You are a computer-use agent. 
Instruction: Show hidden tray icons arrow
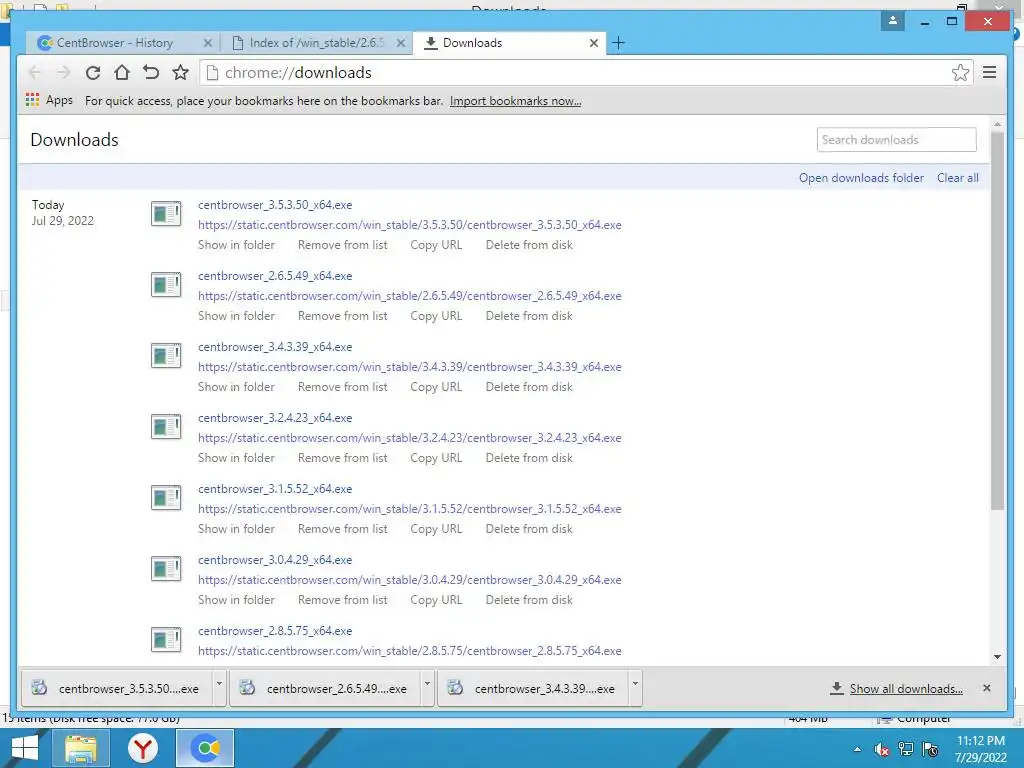pos(857,750)
